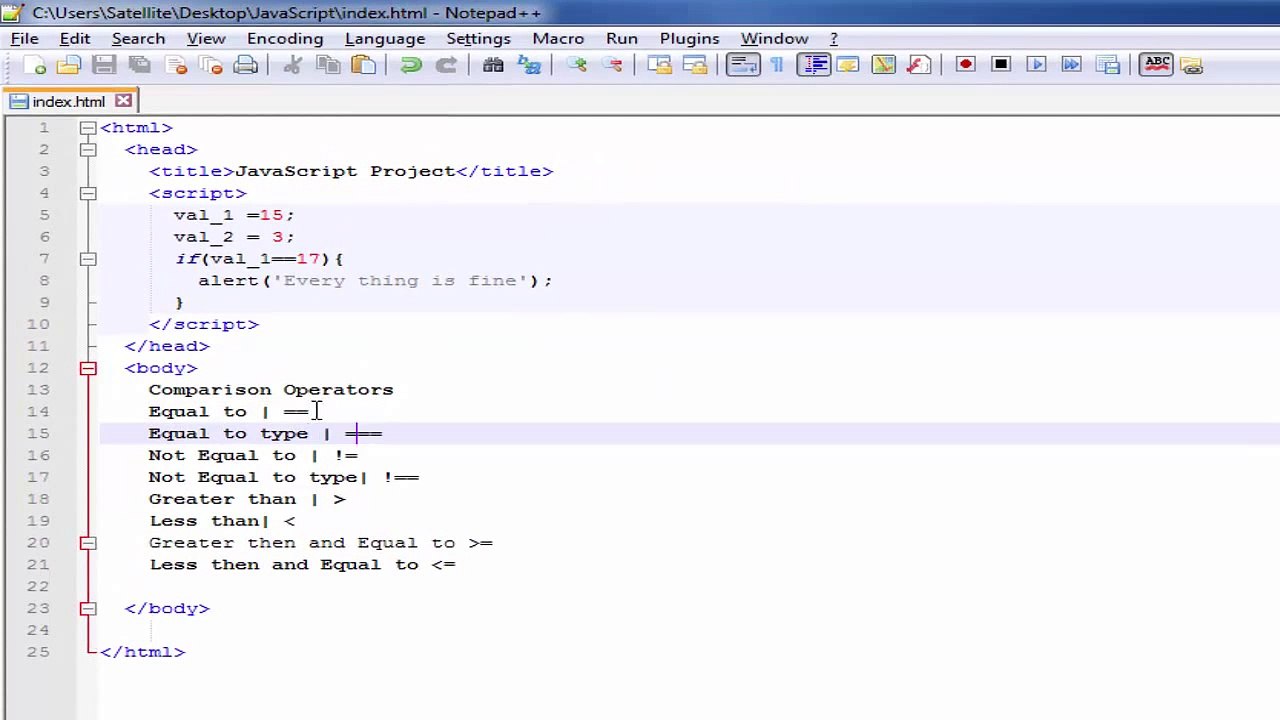Close the index.html tab with its X
Screen dimensions: 1280x720
123,101
